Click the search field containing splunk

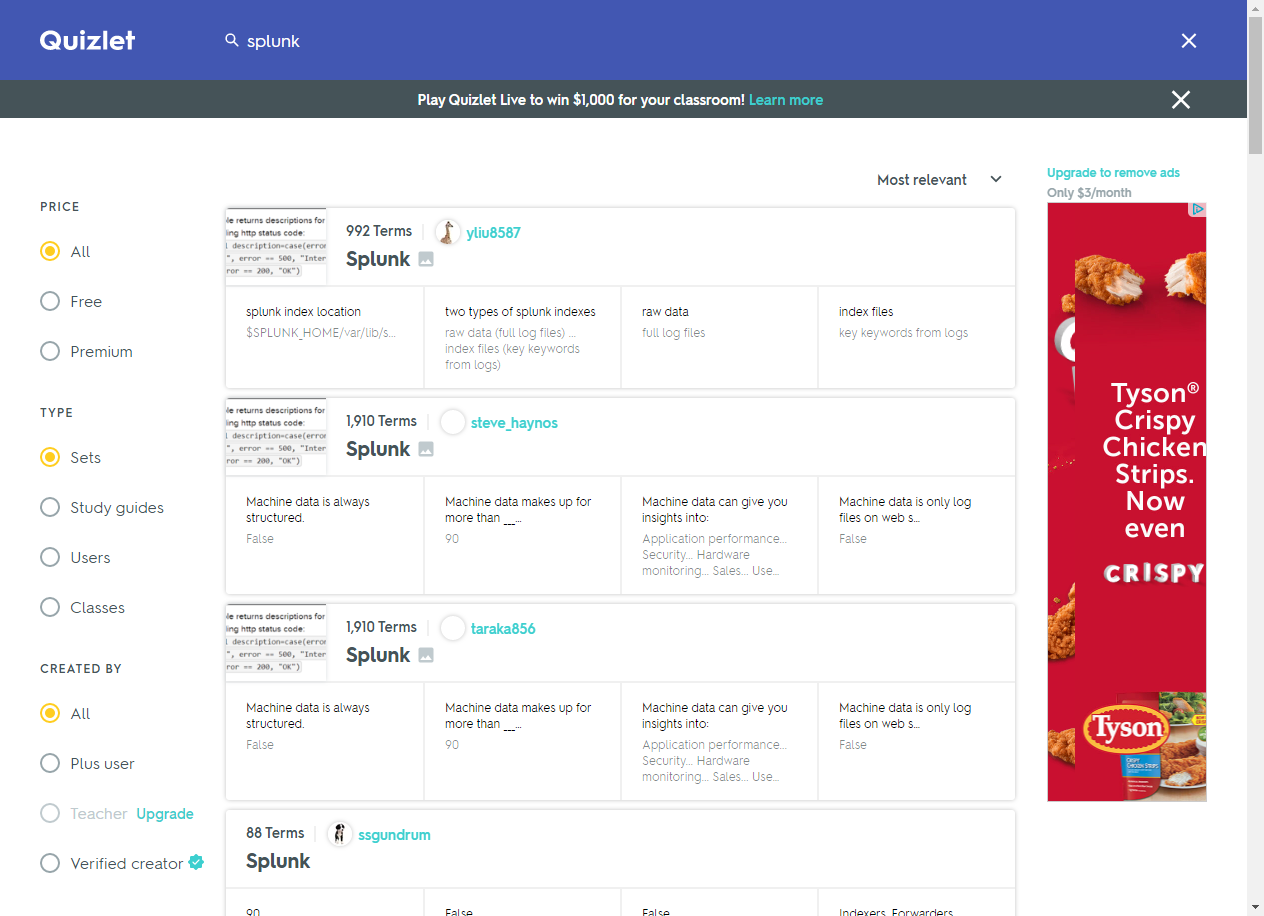click(700, 41)
